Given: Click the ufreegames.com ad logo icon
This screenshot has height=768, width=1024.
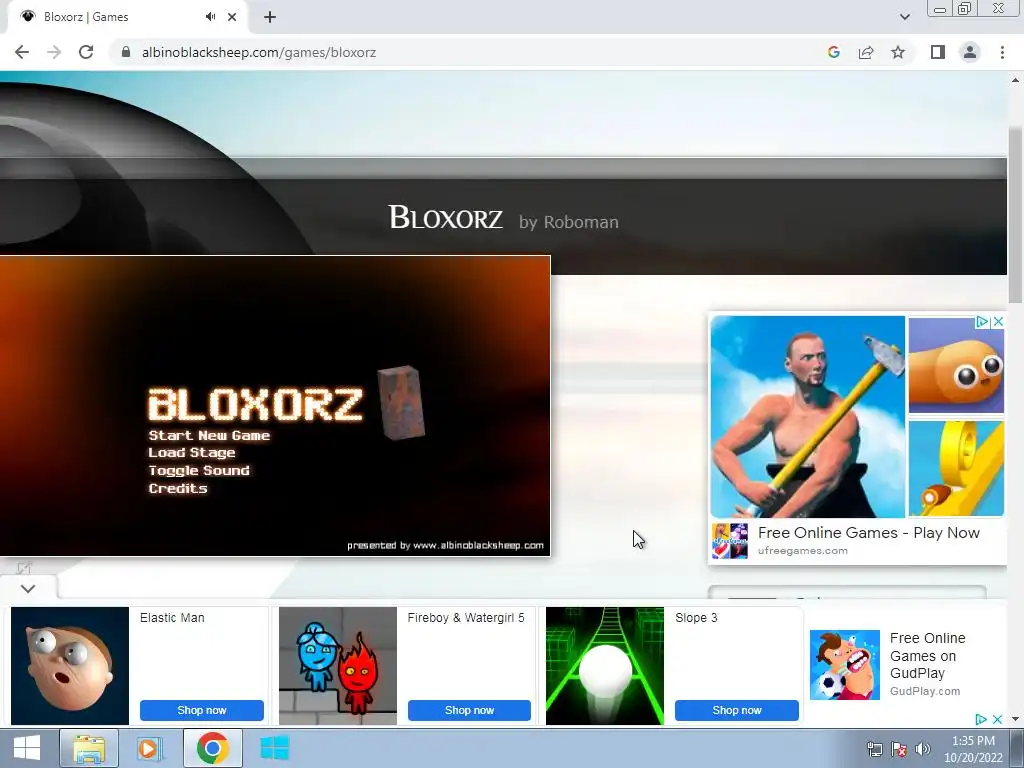Looking at the screenshot, I should pyautogui.click(x=729, y=541).
